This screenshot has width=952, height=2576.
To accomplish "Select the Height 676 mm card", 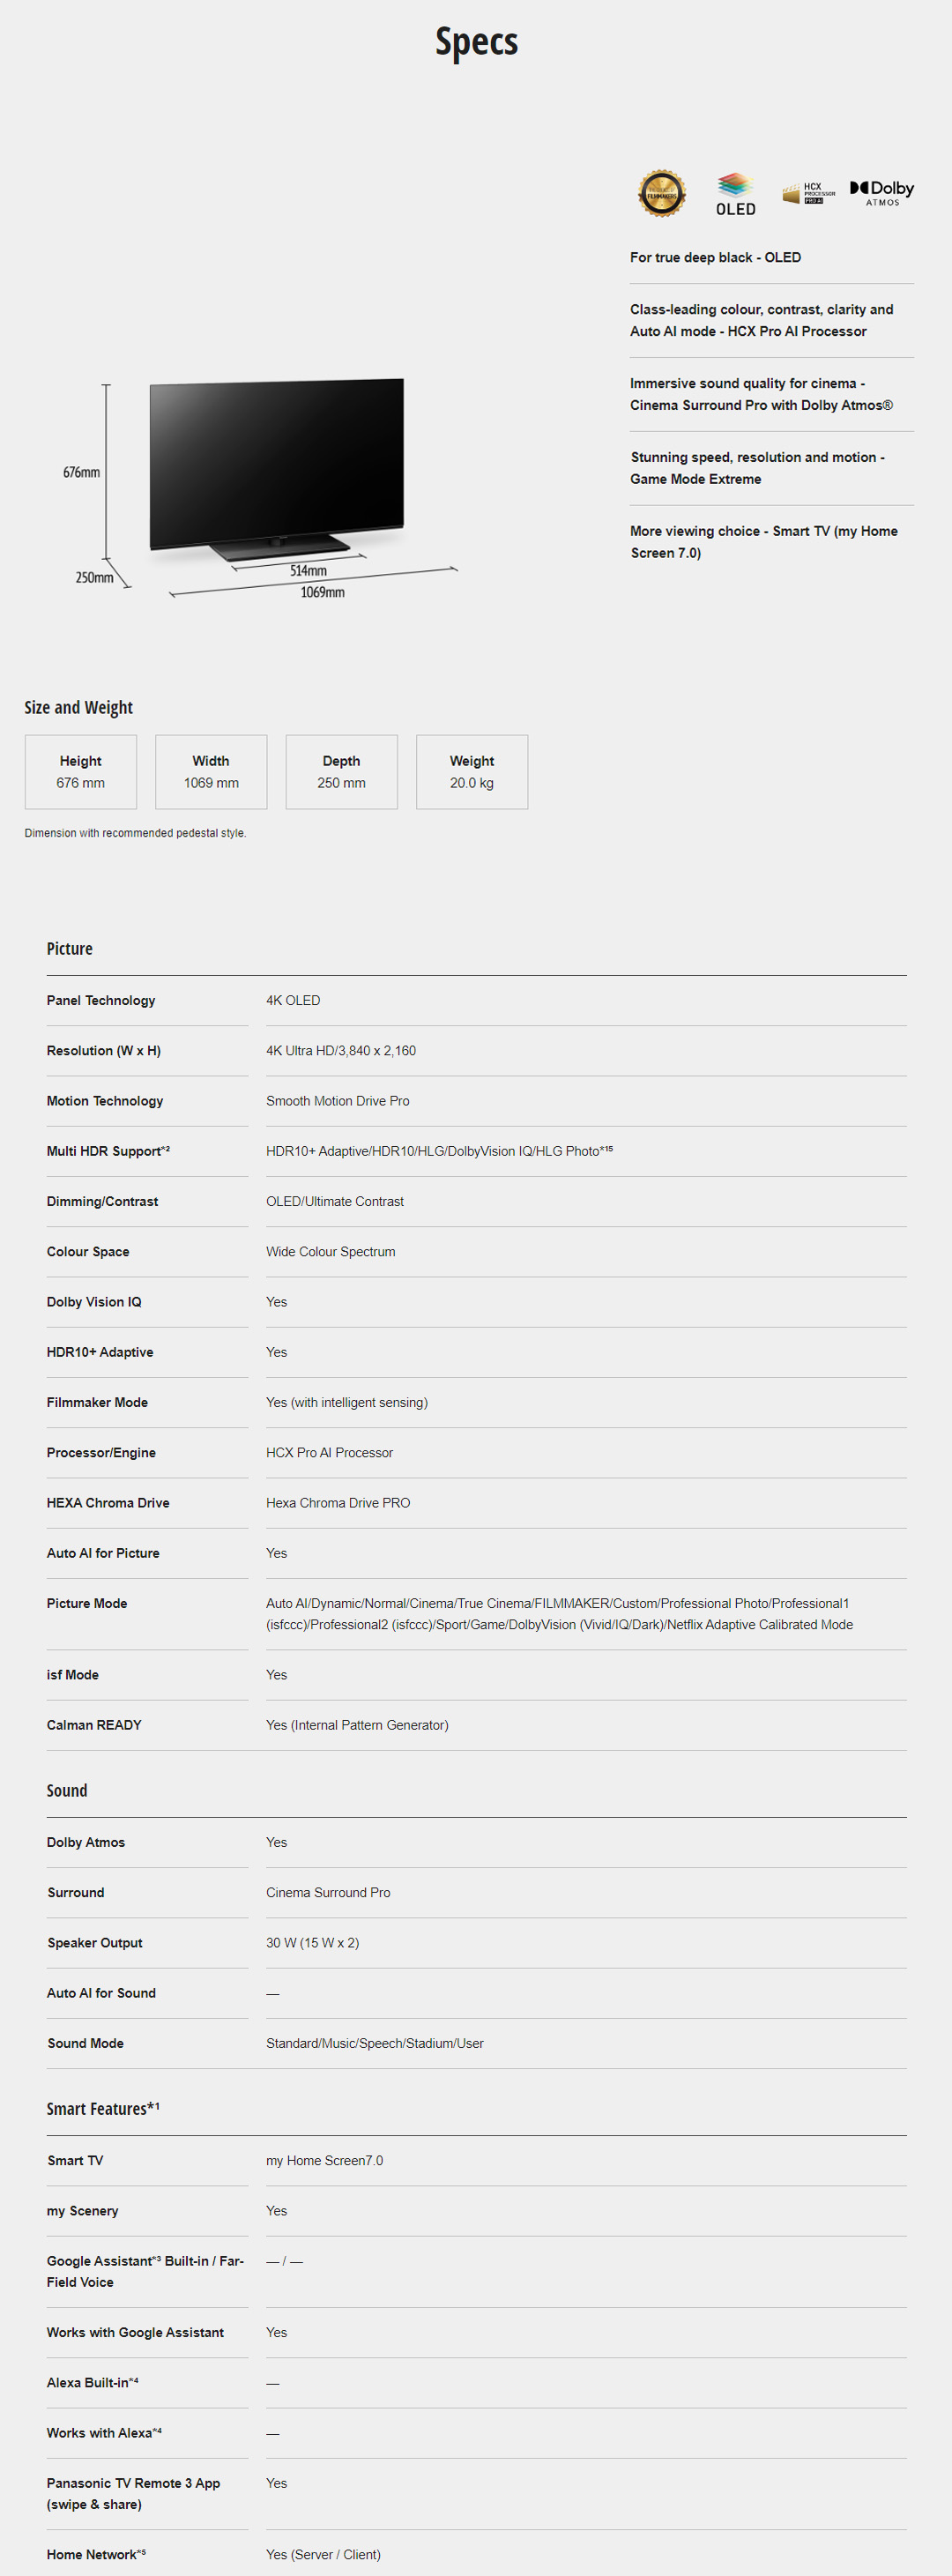I will click(81, 772).
